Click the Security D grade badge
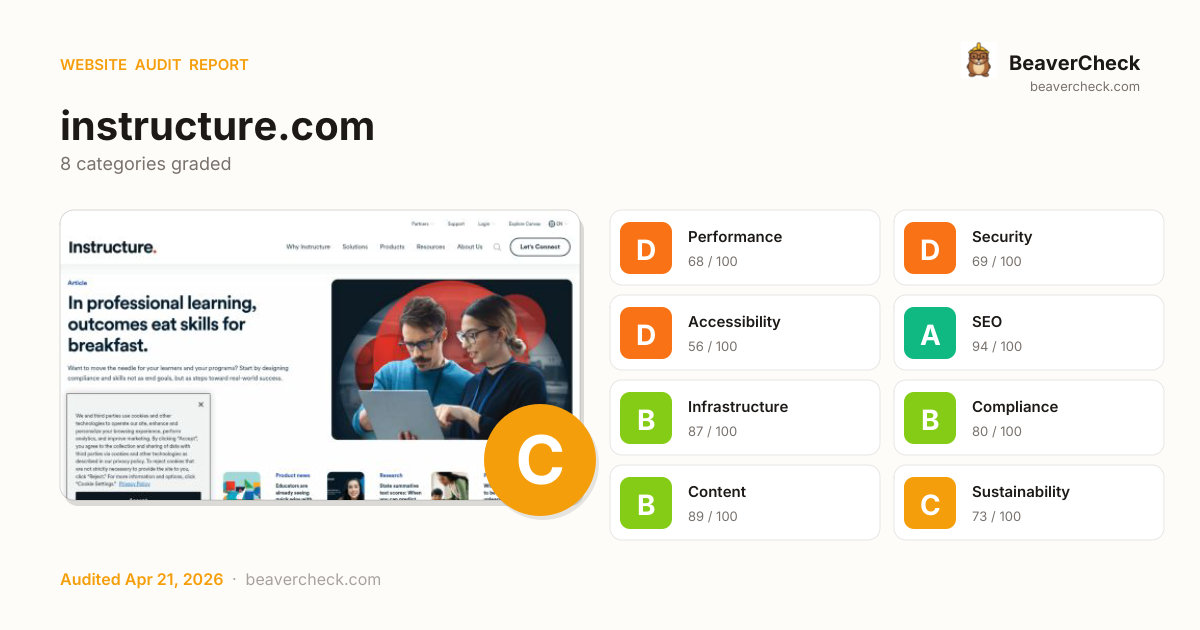1200x630 pixels. pos(930,248)
